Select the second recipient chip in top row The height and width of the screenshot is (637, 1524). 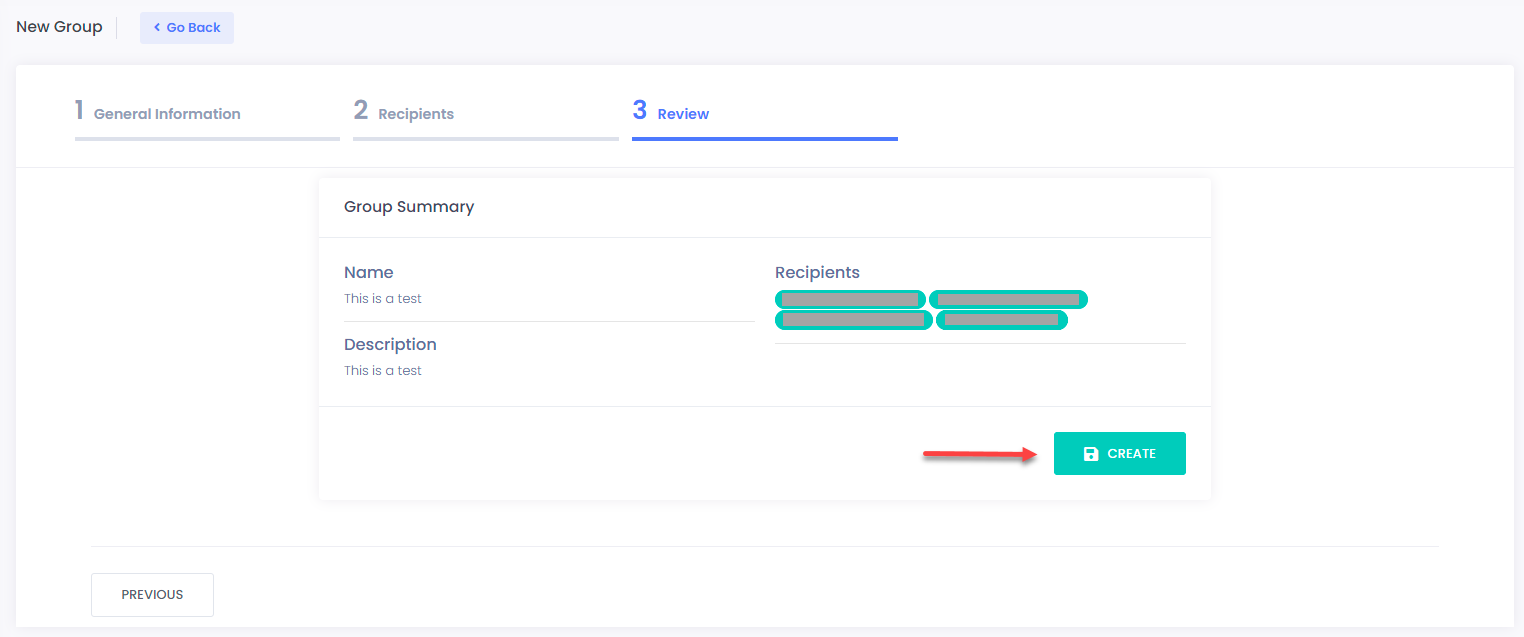1008,299
